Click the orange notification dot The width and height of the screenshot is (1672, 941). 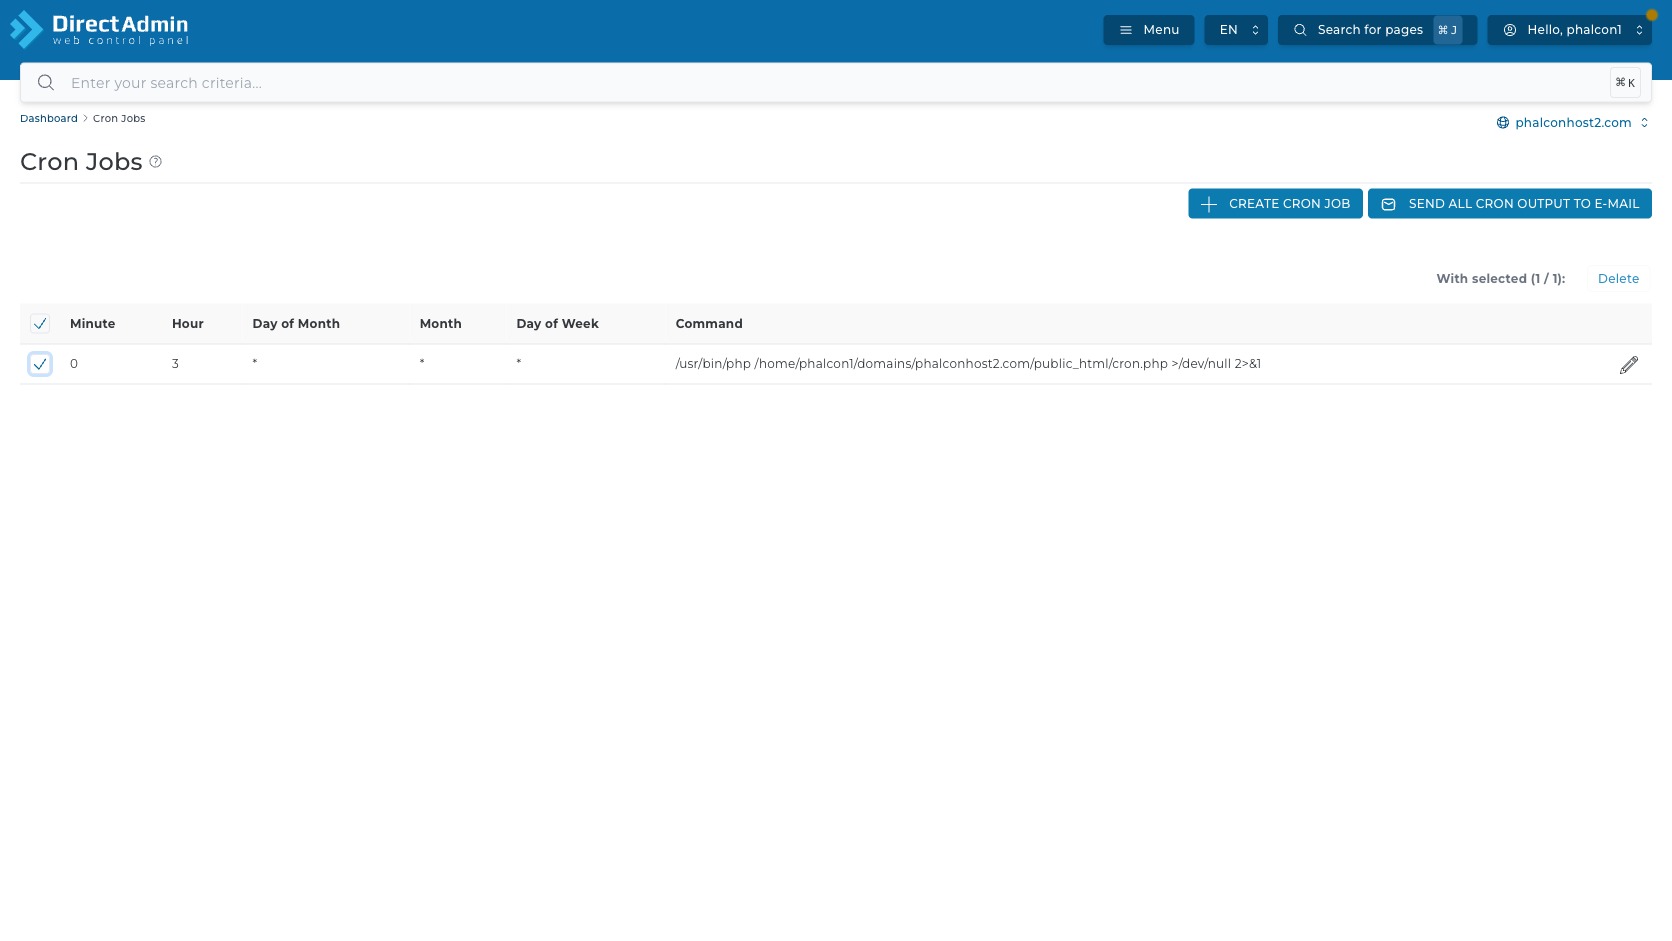click(1651, 15)
